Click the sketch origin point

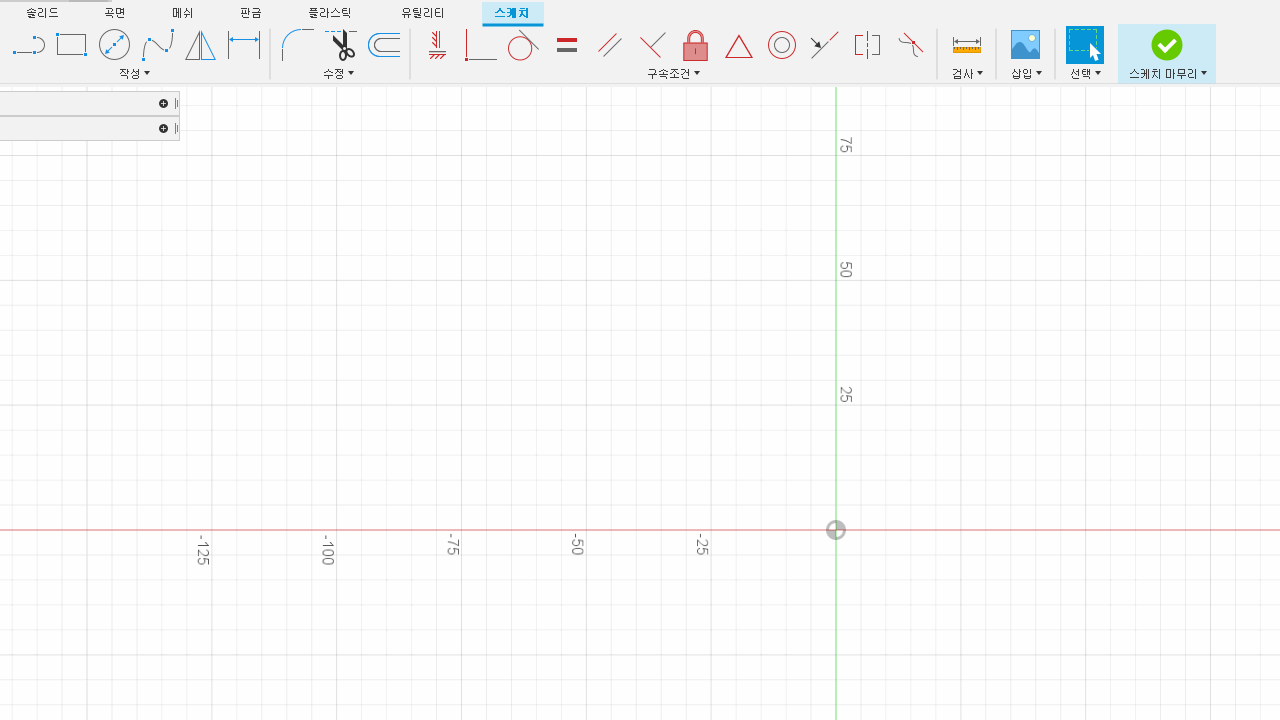click(x=836, y=530)
